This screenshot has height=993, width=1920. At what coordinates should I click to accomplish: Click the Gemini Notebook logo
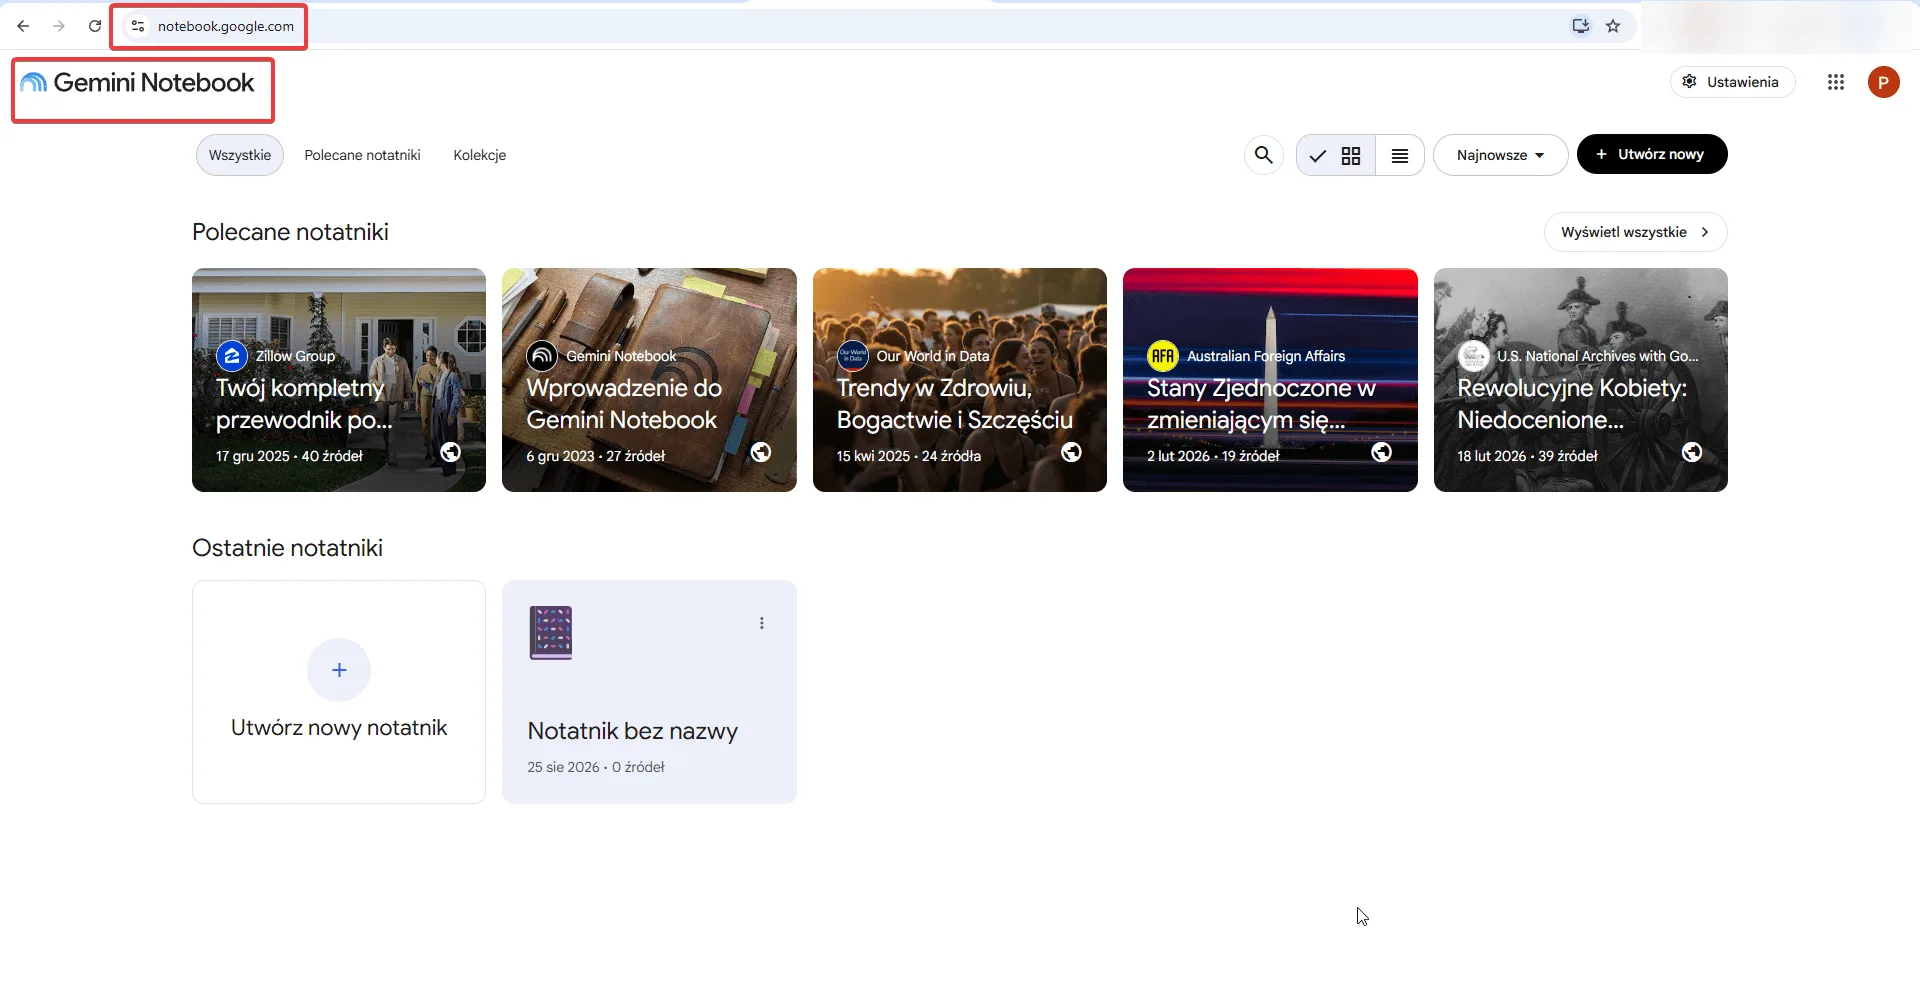click(x=138, y=83)
